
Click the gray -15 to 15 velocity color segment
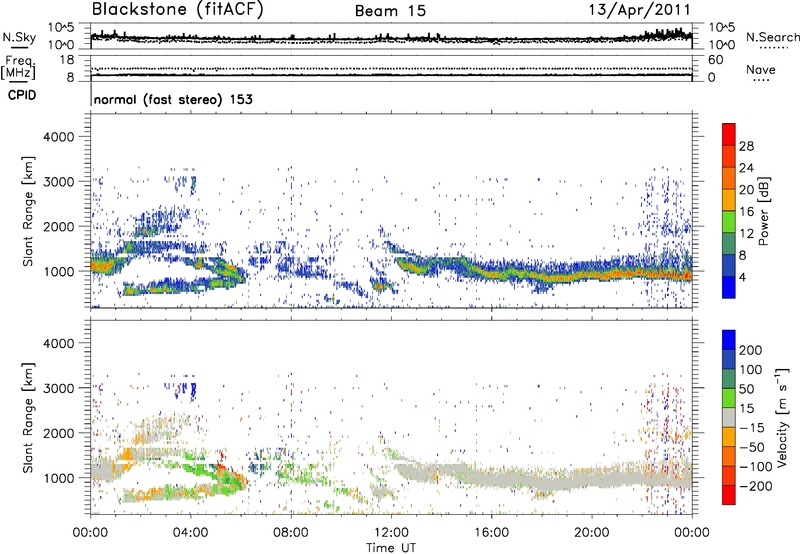pyautogui.click(x=729, y=418)
